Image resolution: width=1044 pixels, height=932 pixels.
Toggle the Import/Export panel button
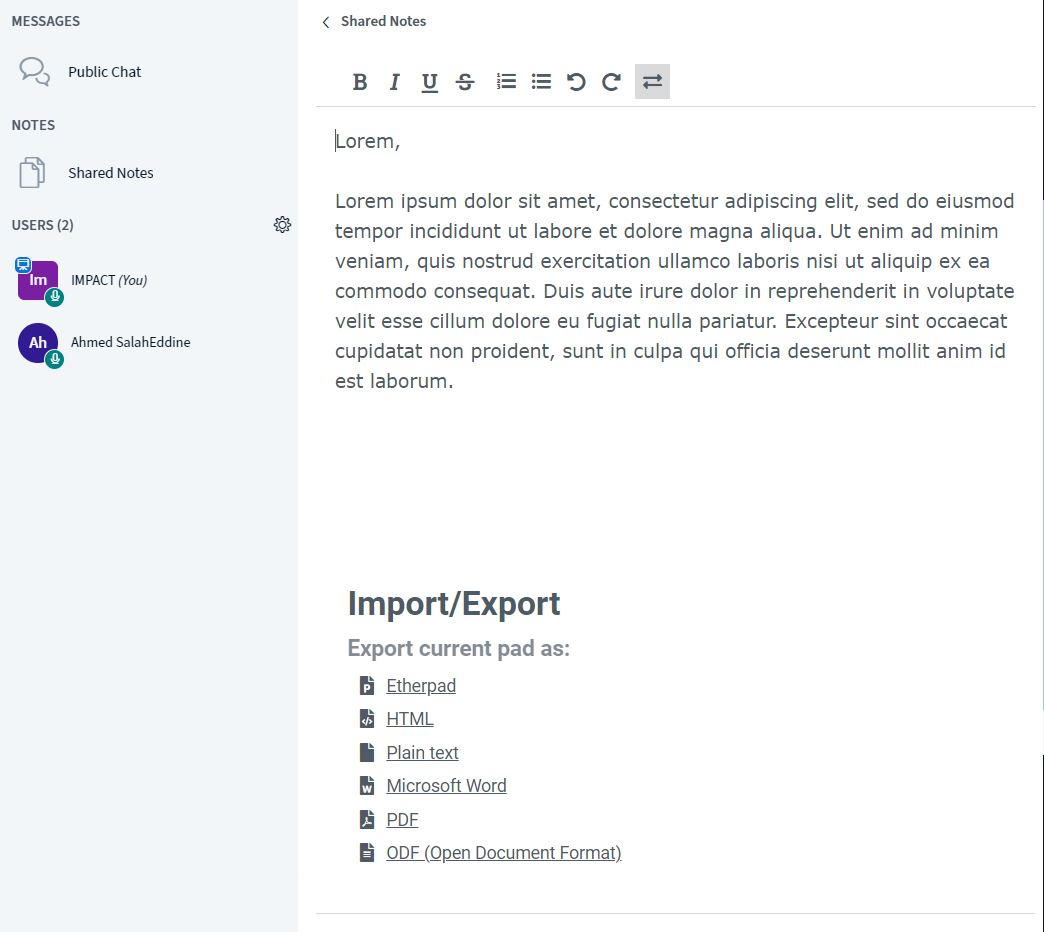point(652,82)
